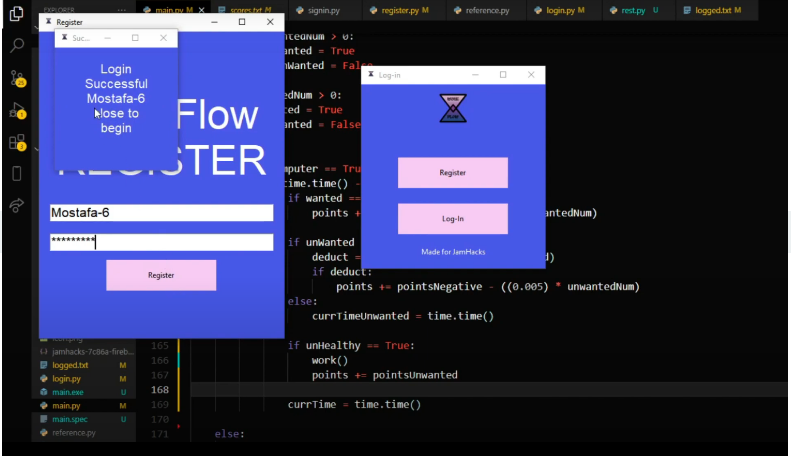Click the masked password input field
Screen dimensions: 791x456
pyautogui.click(x=161, y=242)
